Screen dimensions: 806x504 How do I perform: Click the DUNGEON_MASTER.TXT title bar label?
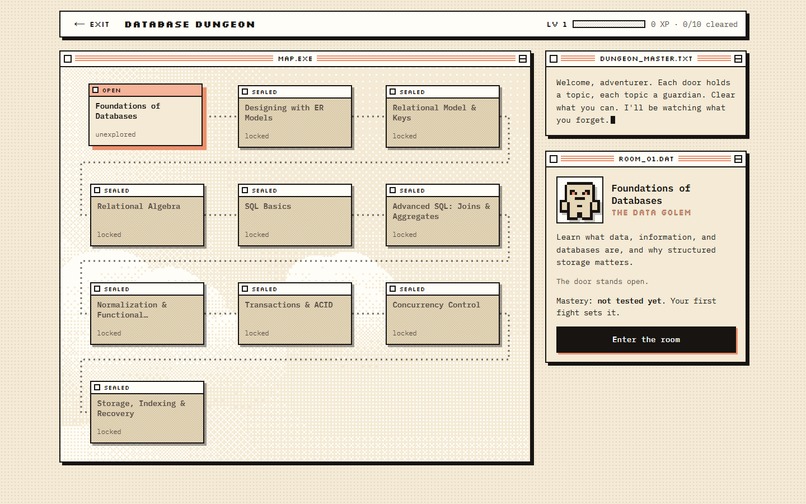(x=646, y=59)
